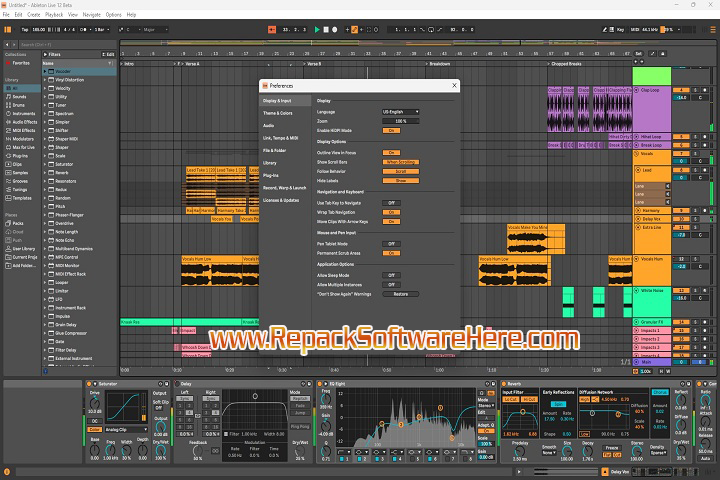Open the Create menu
Image resolution: width=720 pixels, height=480 pixels.
click(x=34, y=15)
